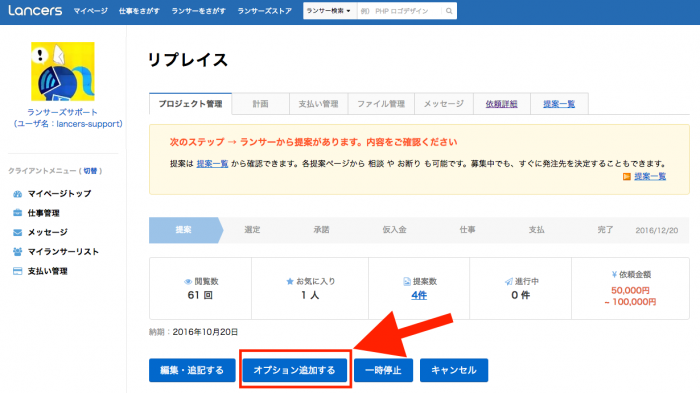Expand the ランサー検索 dropdown

tap(329, 11)
